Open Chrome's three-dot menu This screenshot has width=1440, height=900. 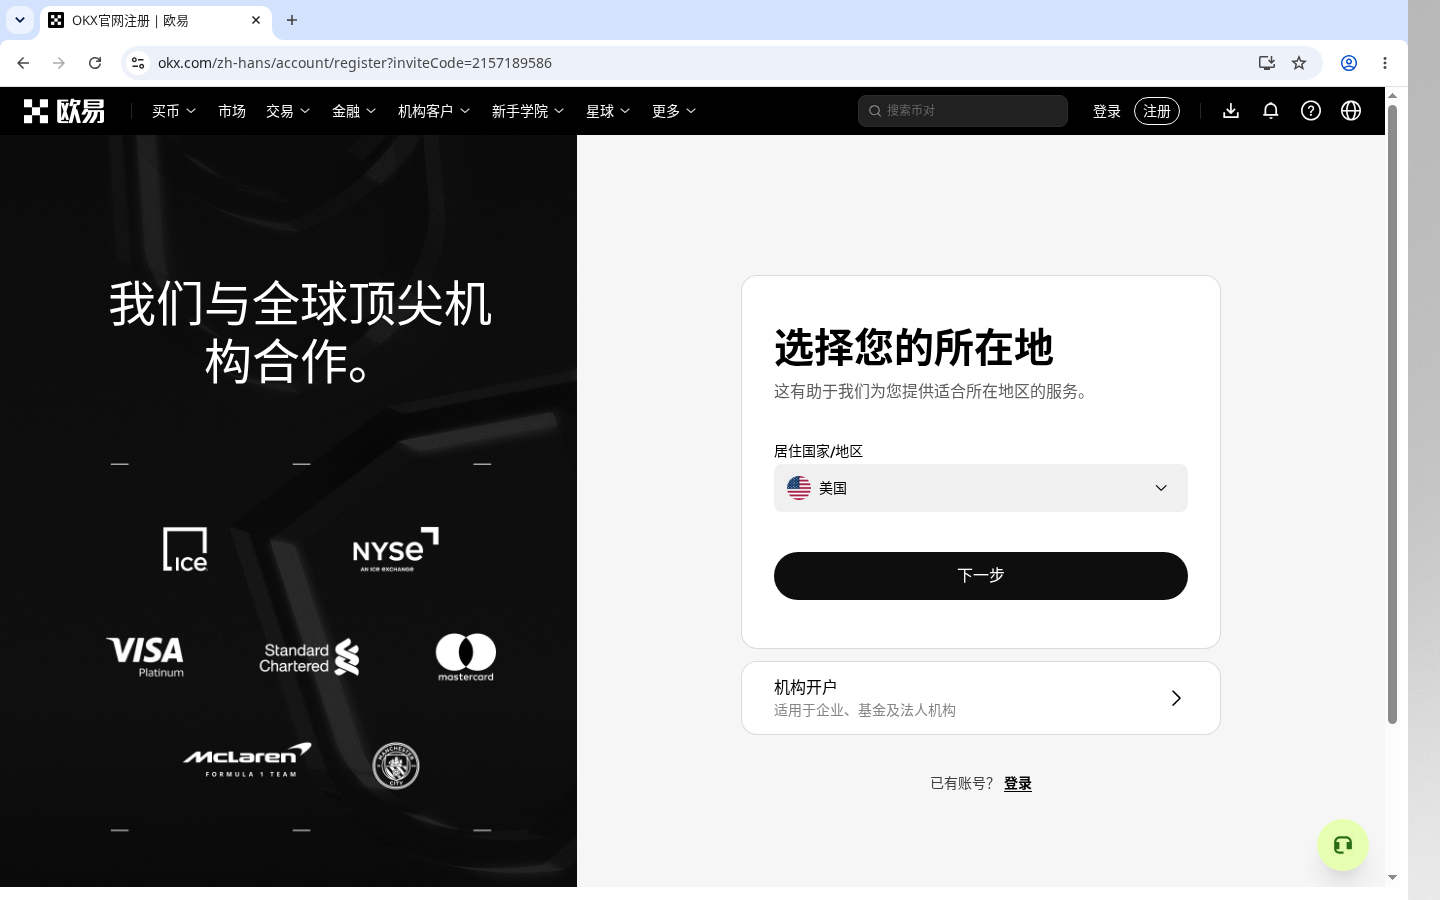point(1385,63)
